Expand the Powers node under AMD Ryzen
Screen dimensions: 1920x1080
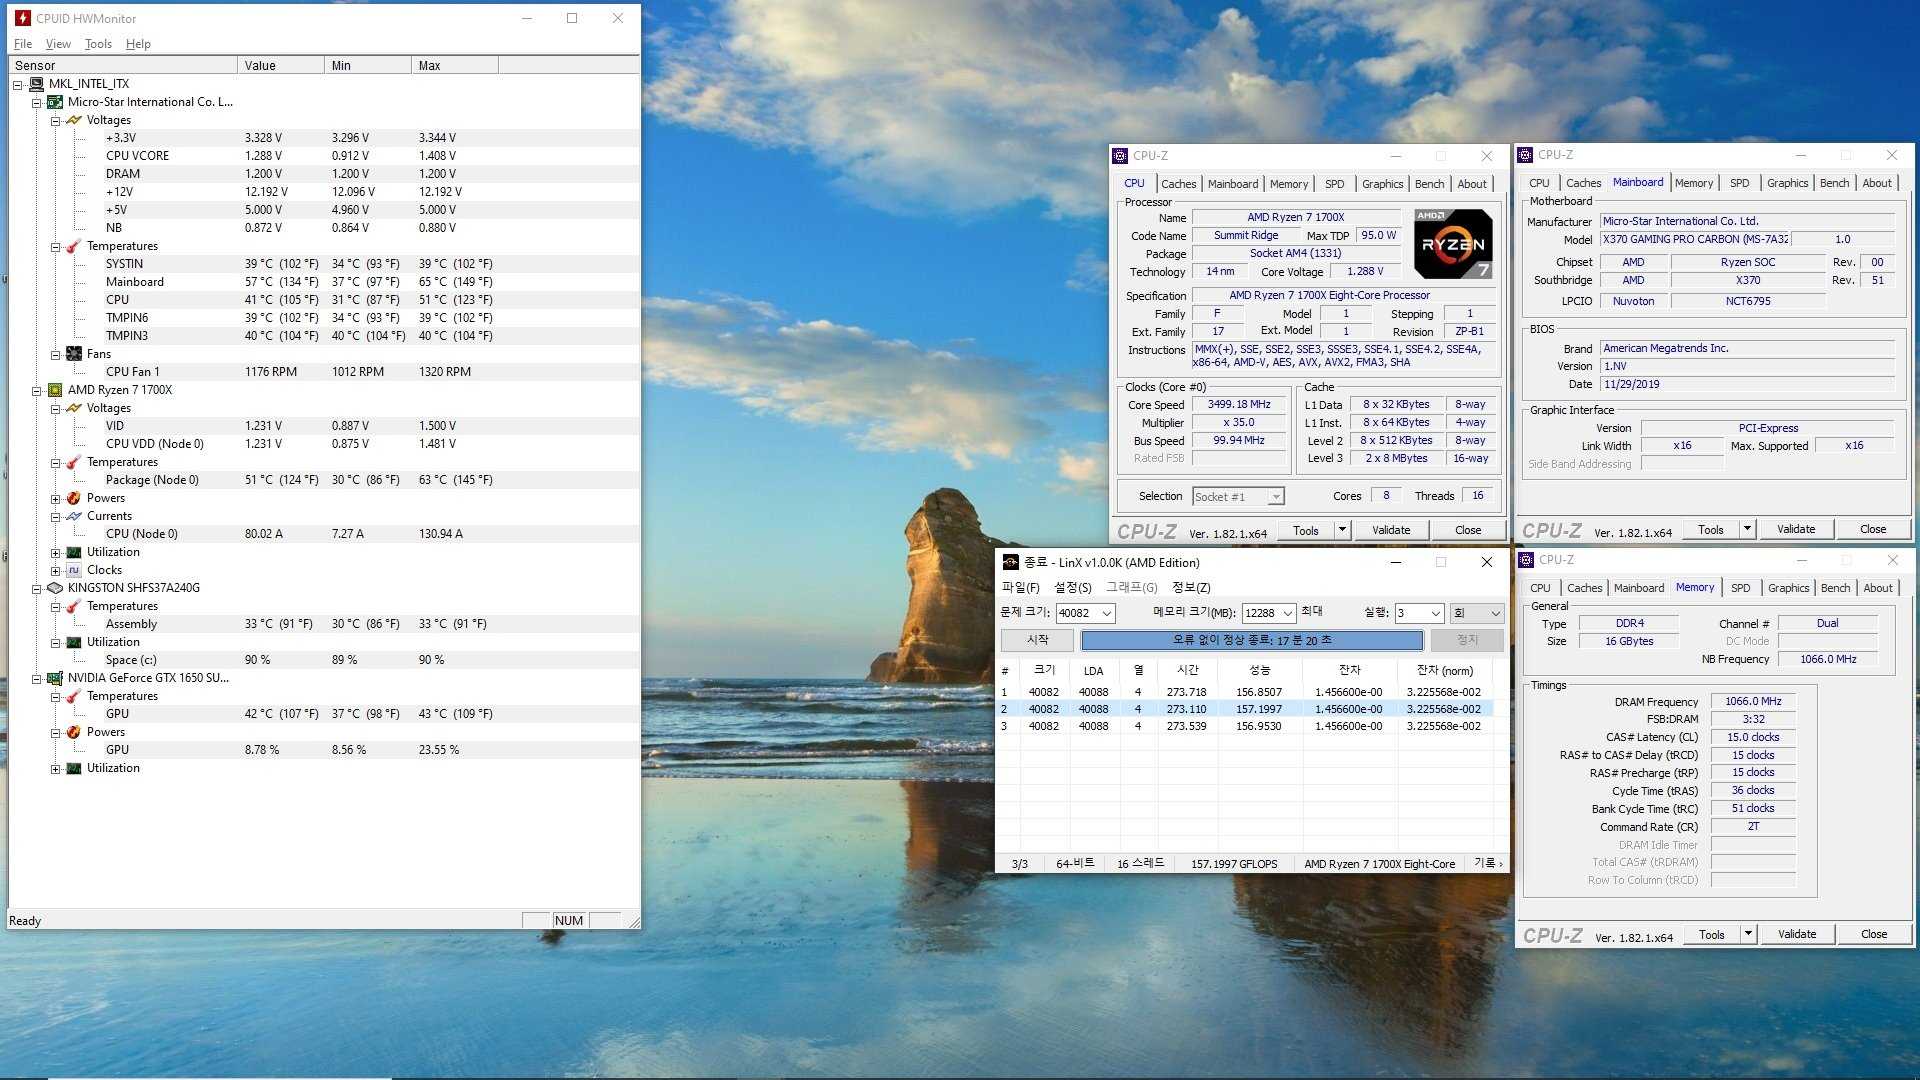pos(56,498)
